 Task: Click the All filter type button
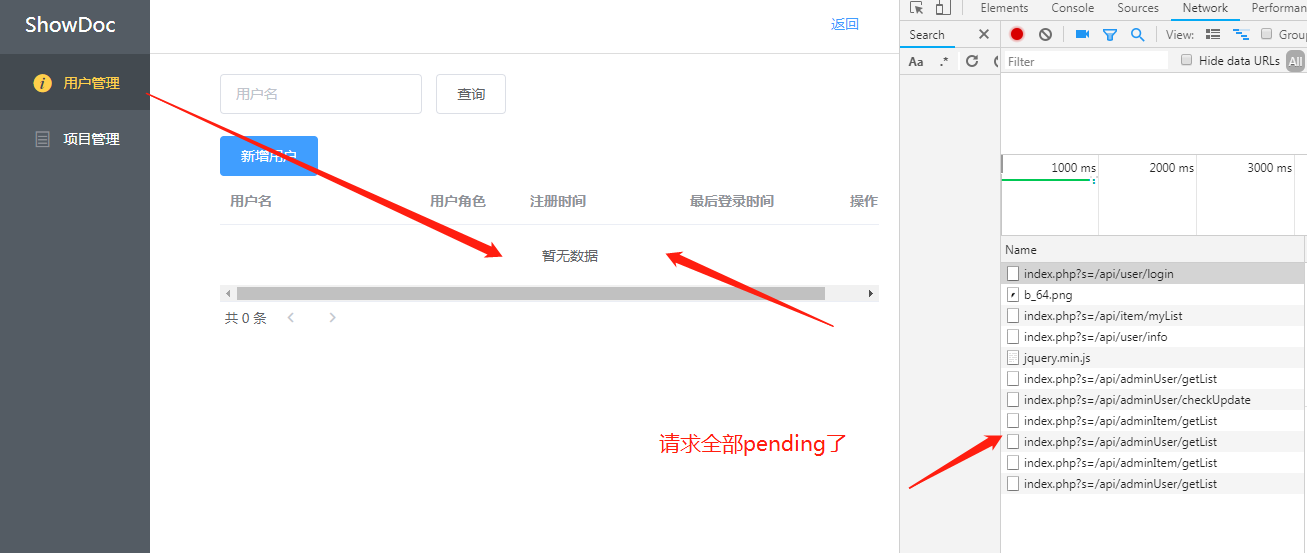1296,61
